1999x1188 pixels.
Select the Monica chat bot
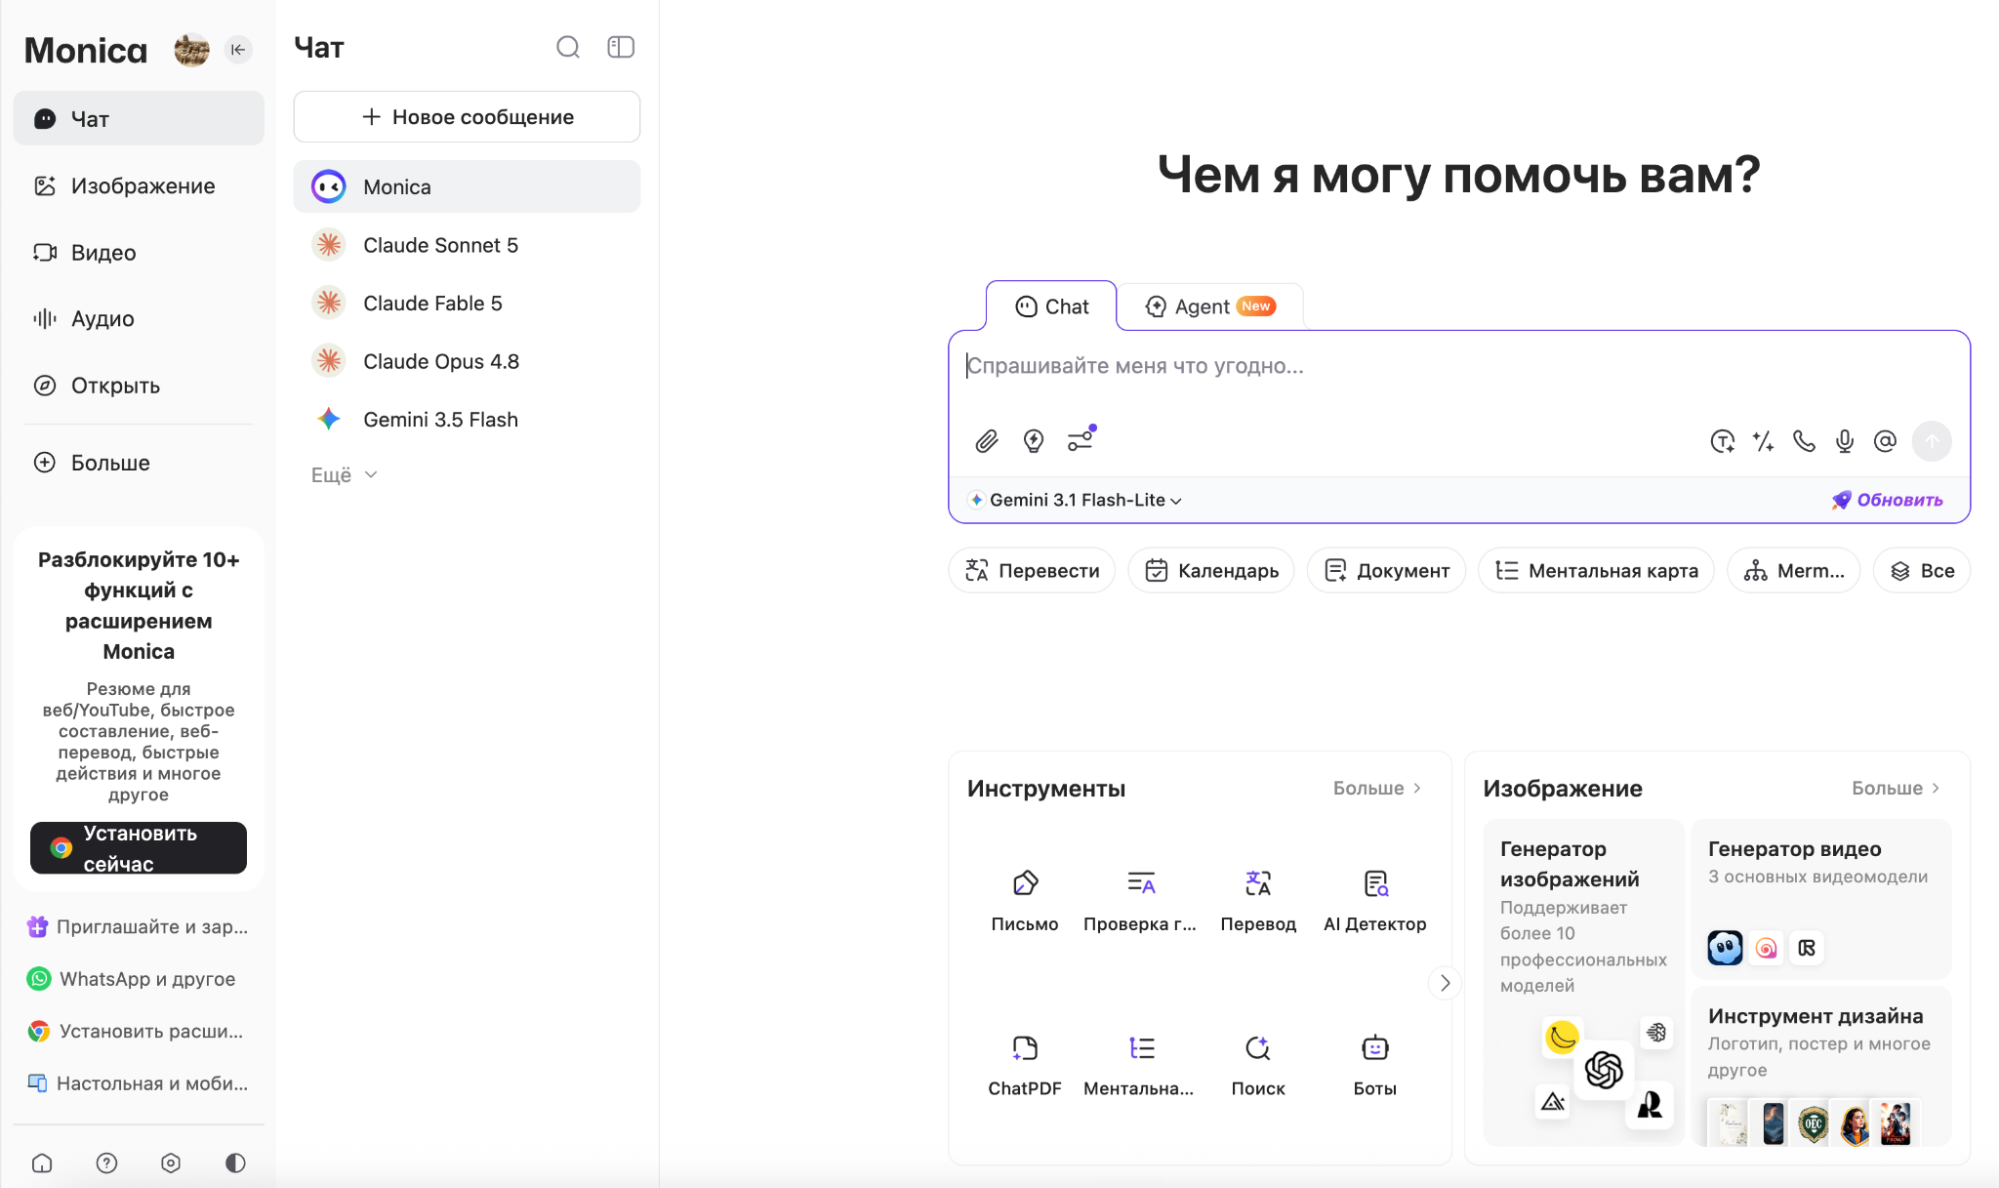click(467, 187)
